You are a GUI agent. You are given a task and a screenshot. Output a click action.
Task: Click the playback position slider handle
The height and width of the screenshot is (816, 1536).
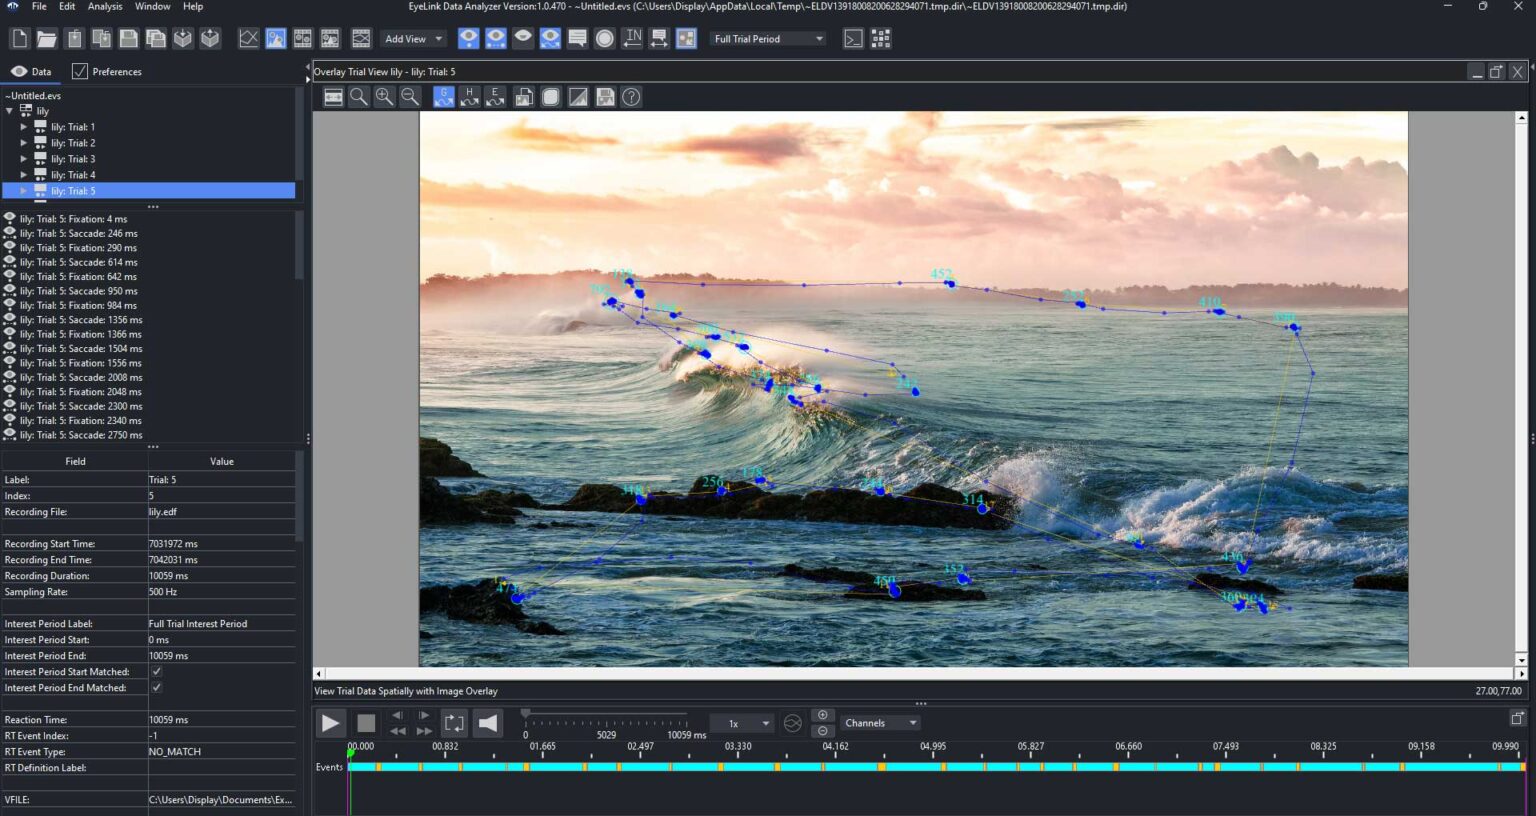[526, 714]
